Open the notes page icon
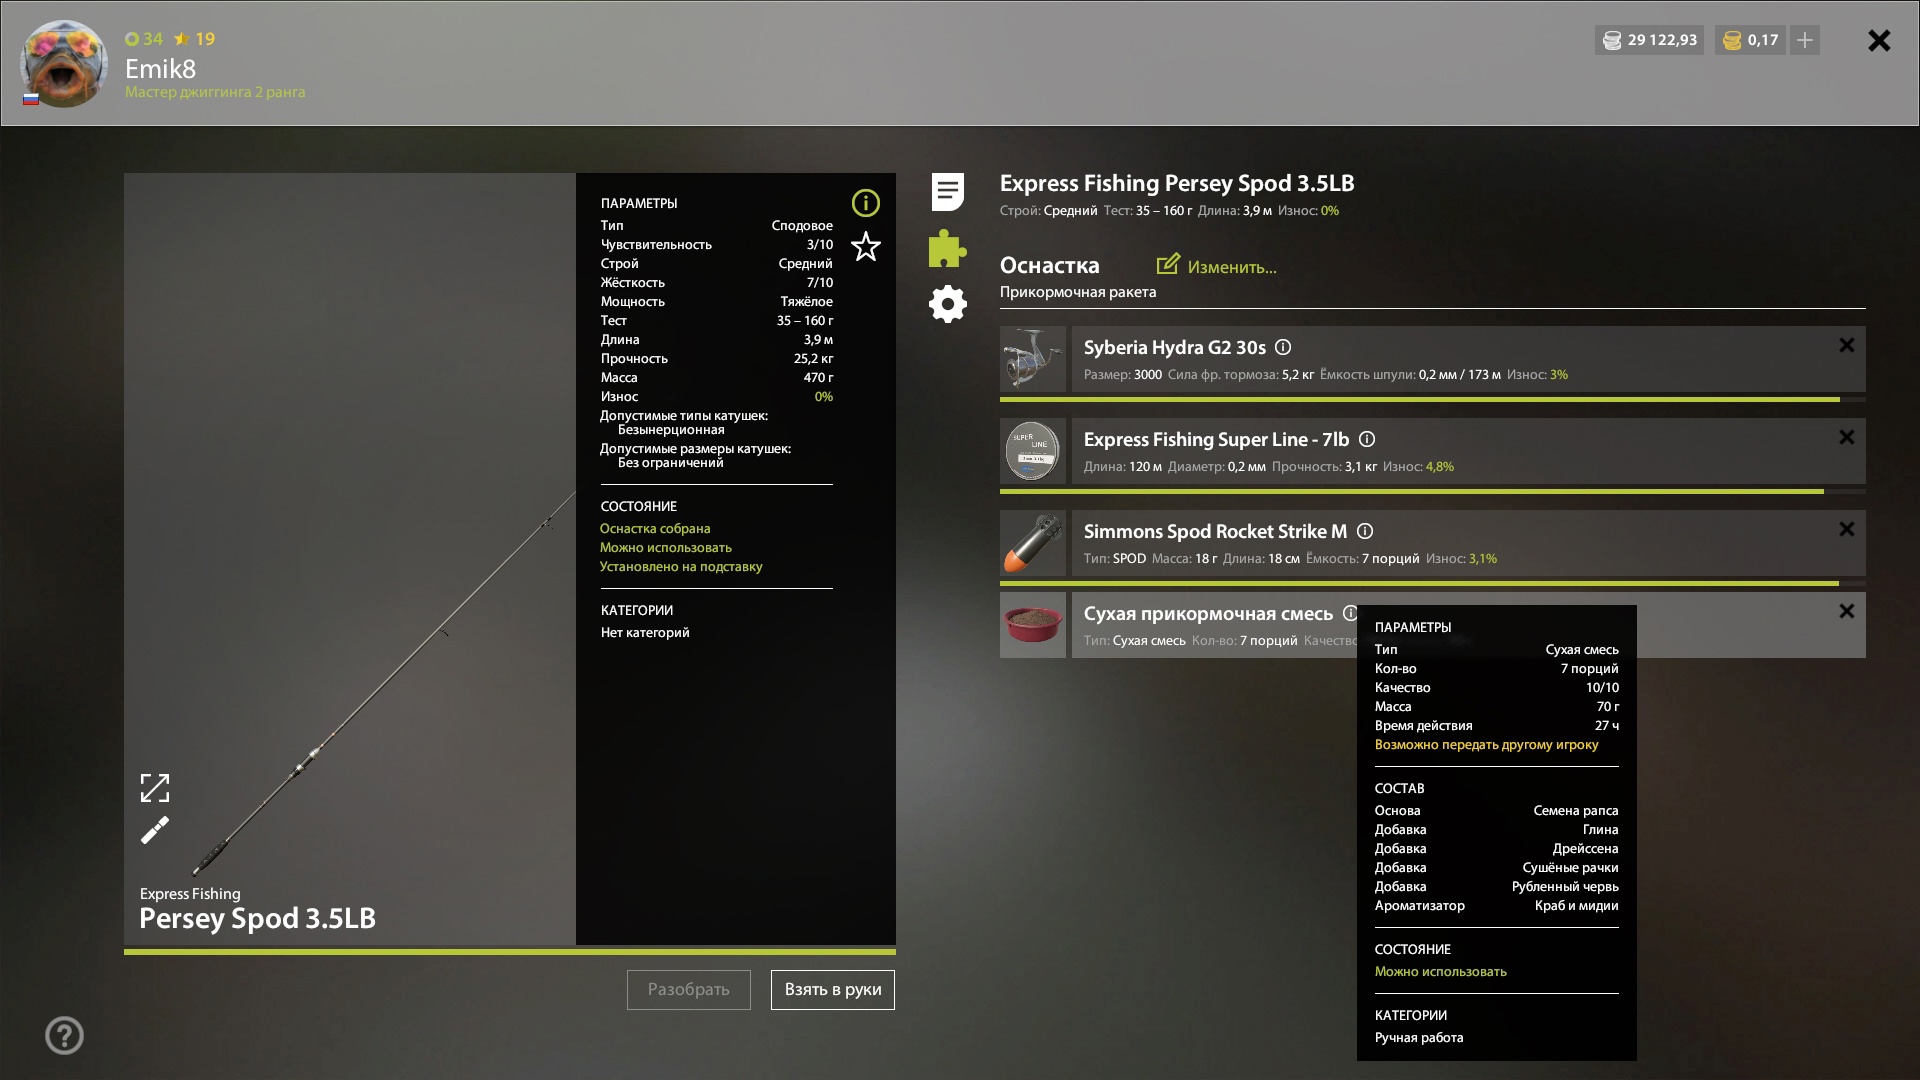 pos(947,192)
